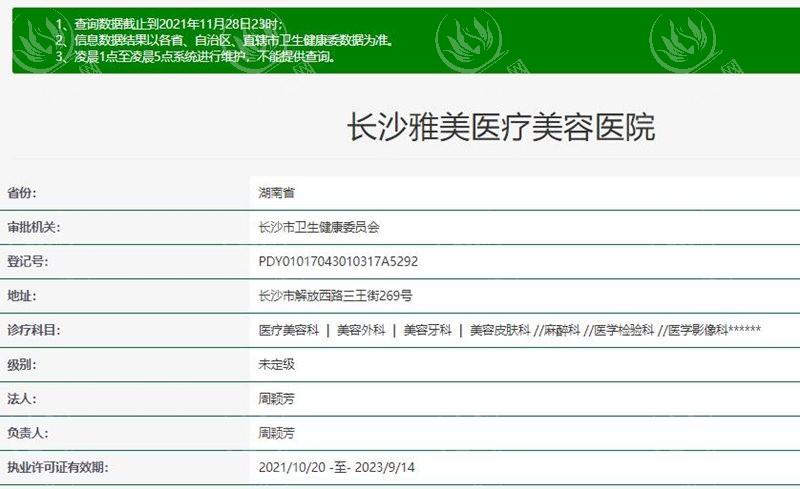This screenshot has width=800, height=489.
Task: Select the 登记号 label
Action: [28, 261]
